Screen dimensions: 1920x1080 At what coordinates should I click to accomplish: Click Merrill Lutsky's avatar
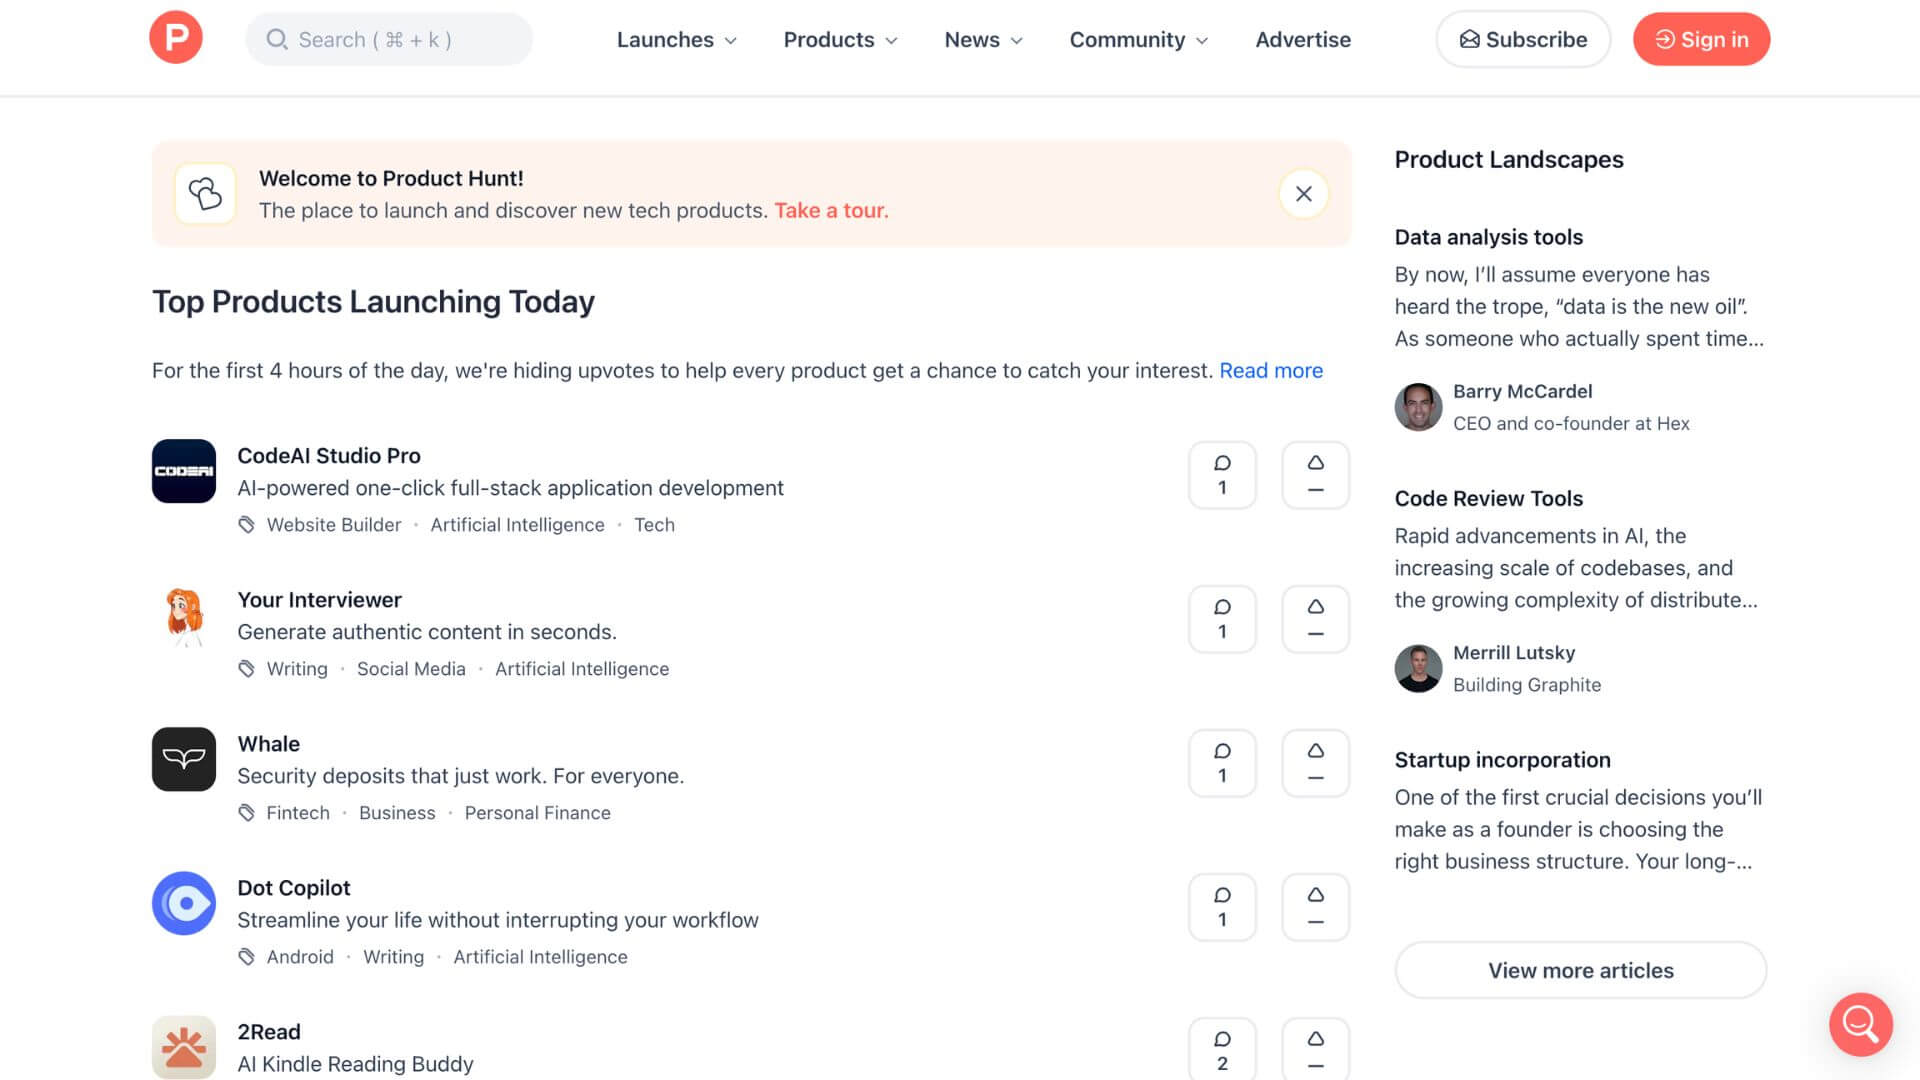(1418, 668)
